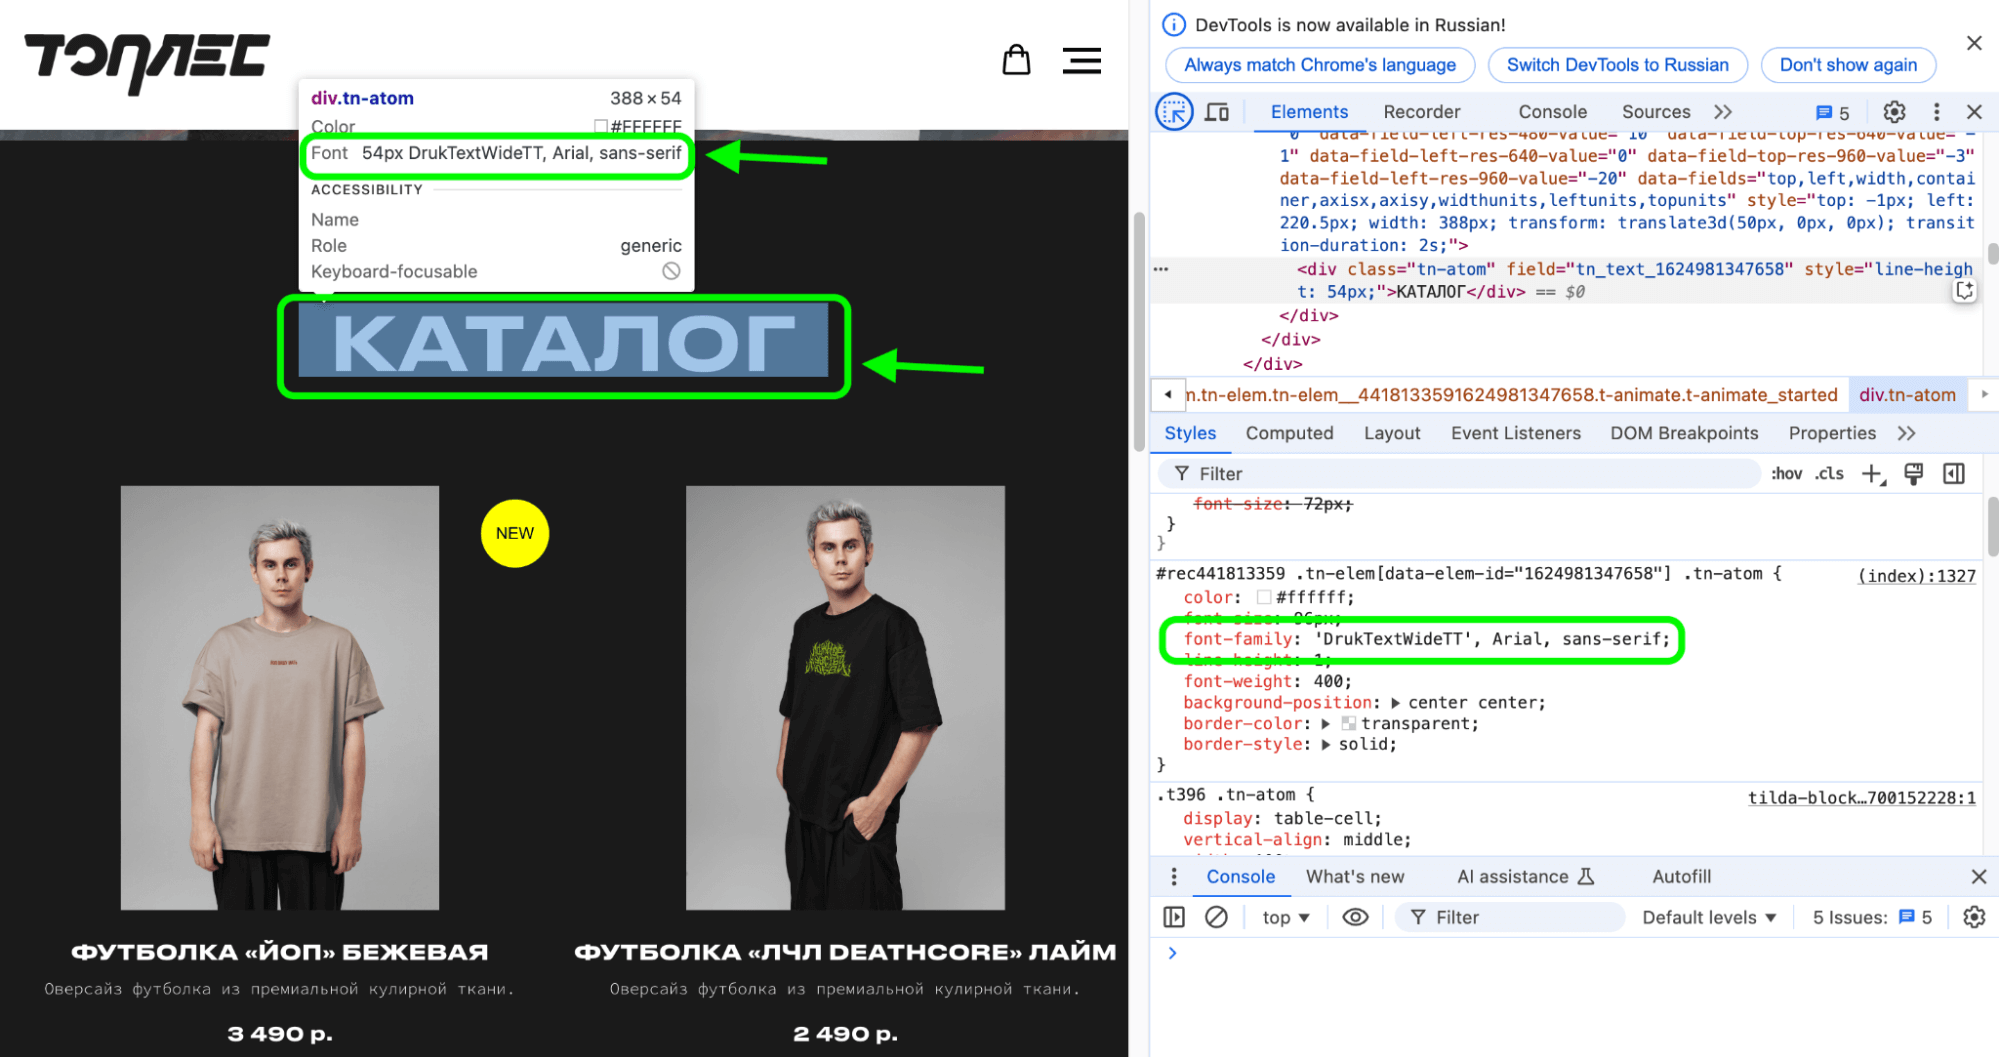Toggle the :hov element state panel
This screenshot has height=1058, width=1999.
pos(1786,474)
